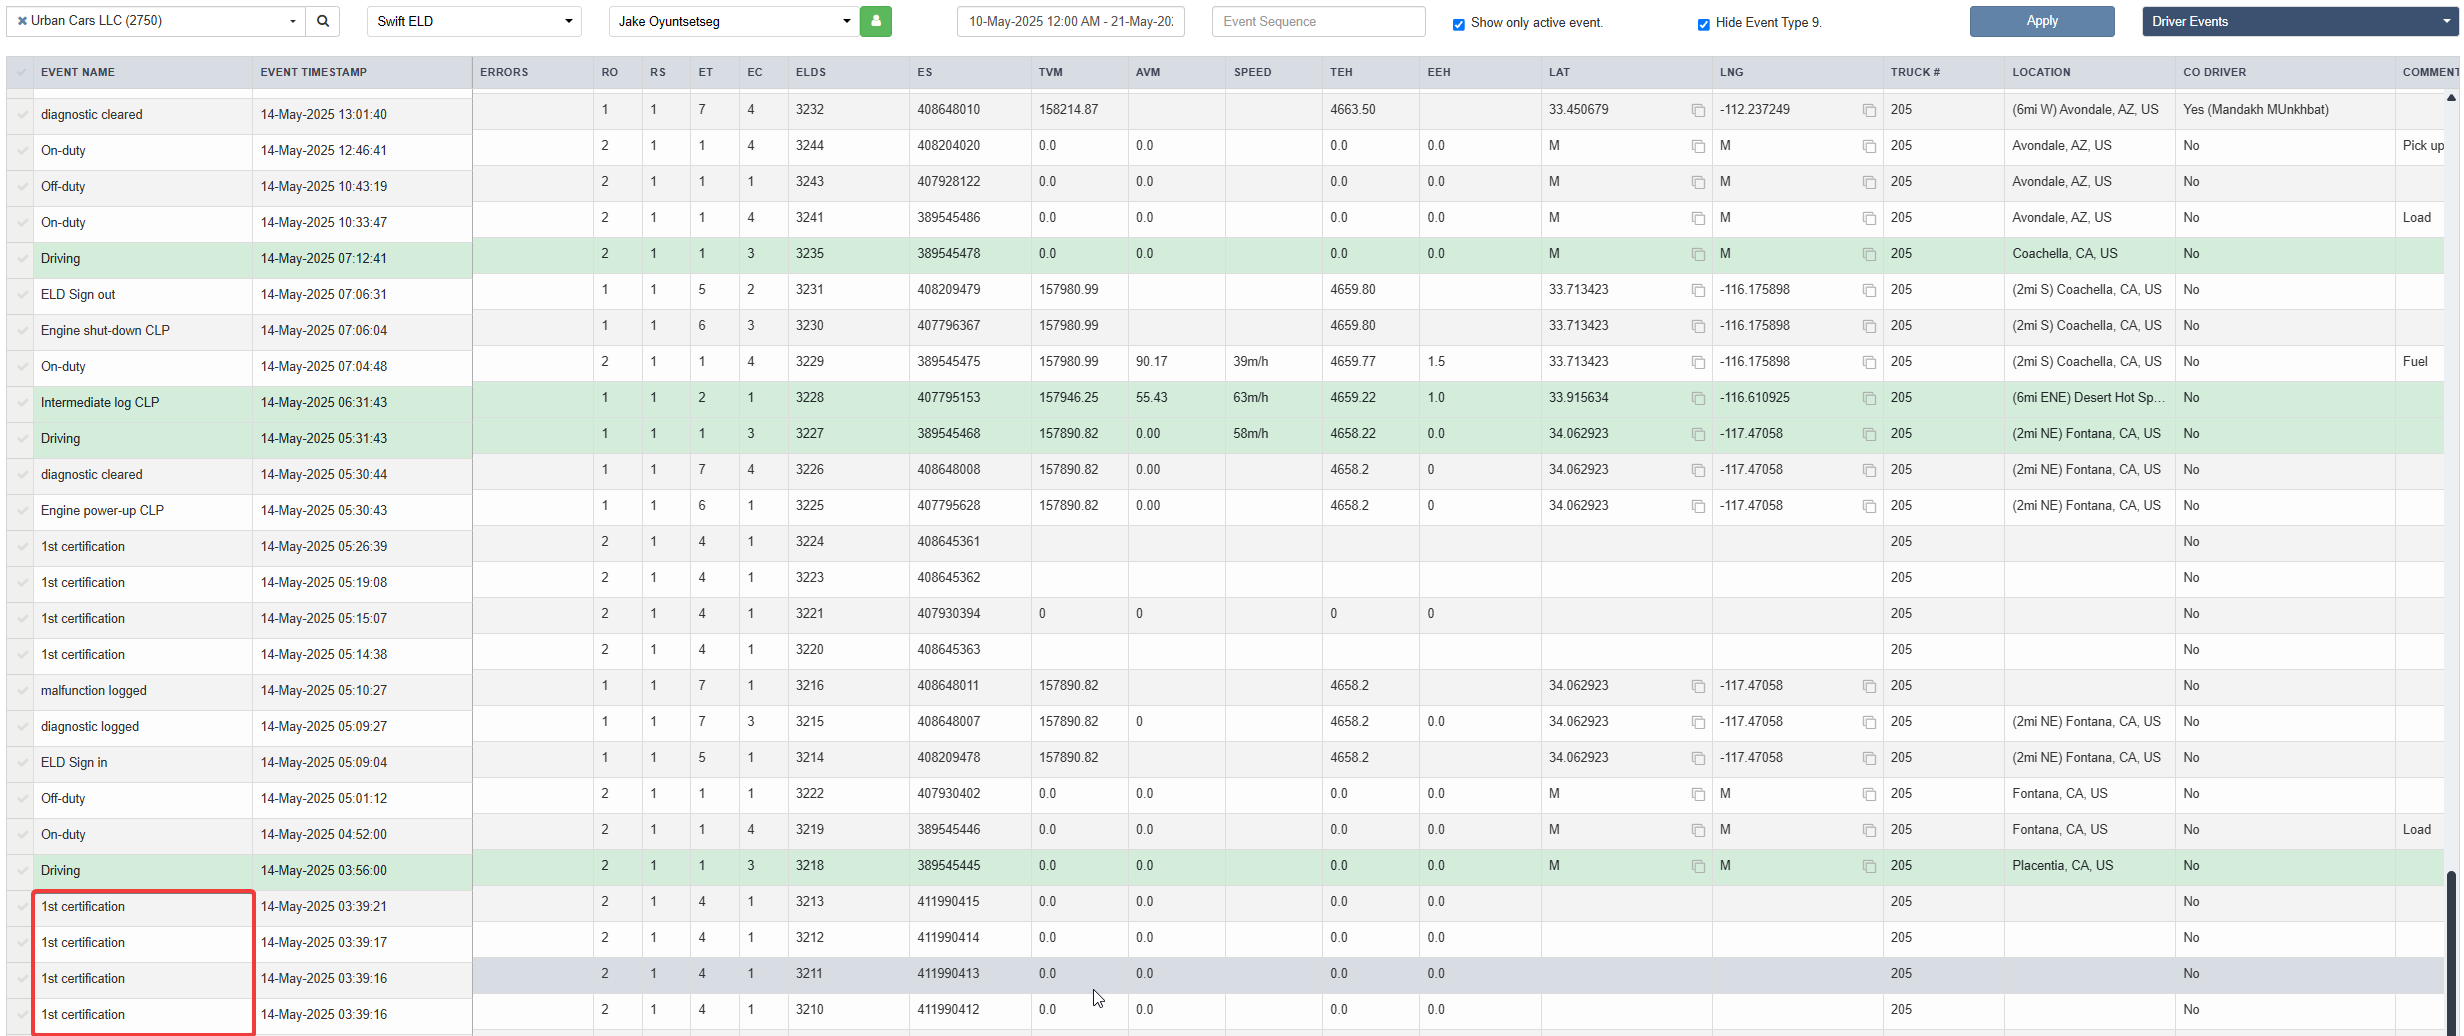Click location Placentia, CA, US
The width and height of the screenshot is (2464, 1036).
coord(2062,866)
